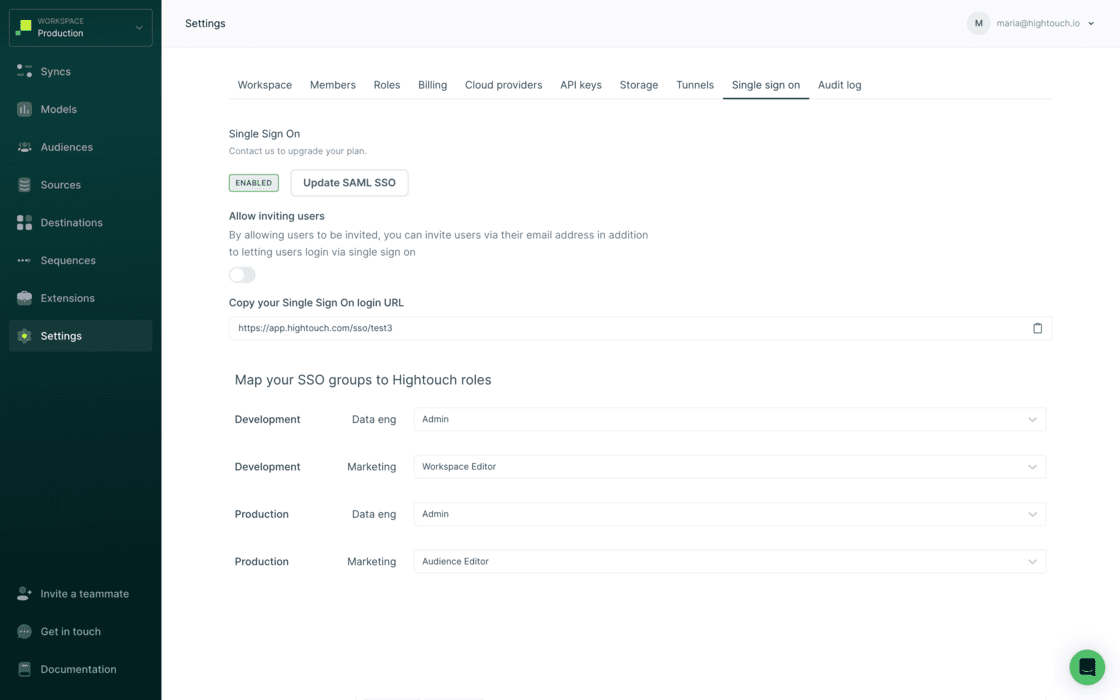Open the chat support bubble
This screenshot has width=1120, height=700.
point(1087,667)
